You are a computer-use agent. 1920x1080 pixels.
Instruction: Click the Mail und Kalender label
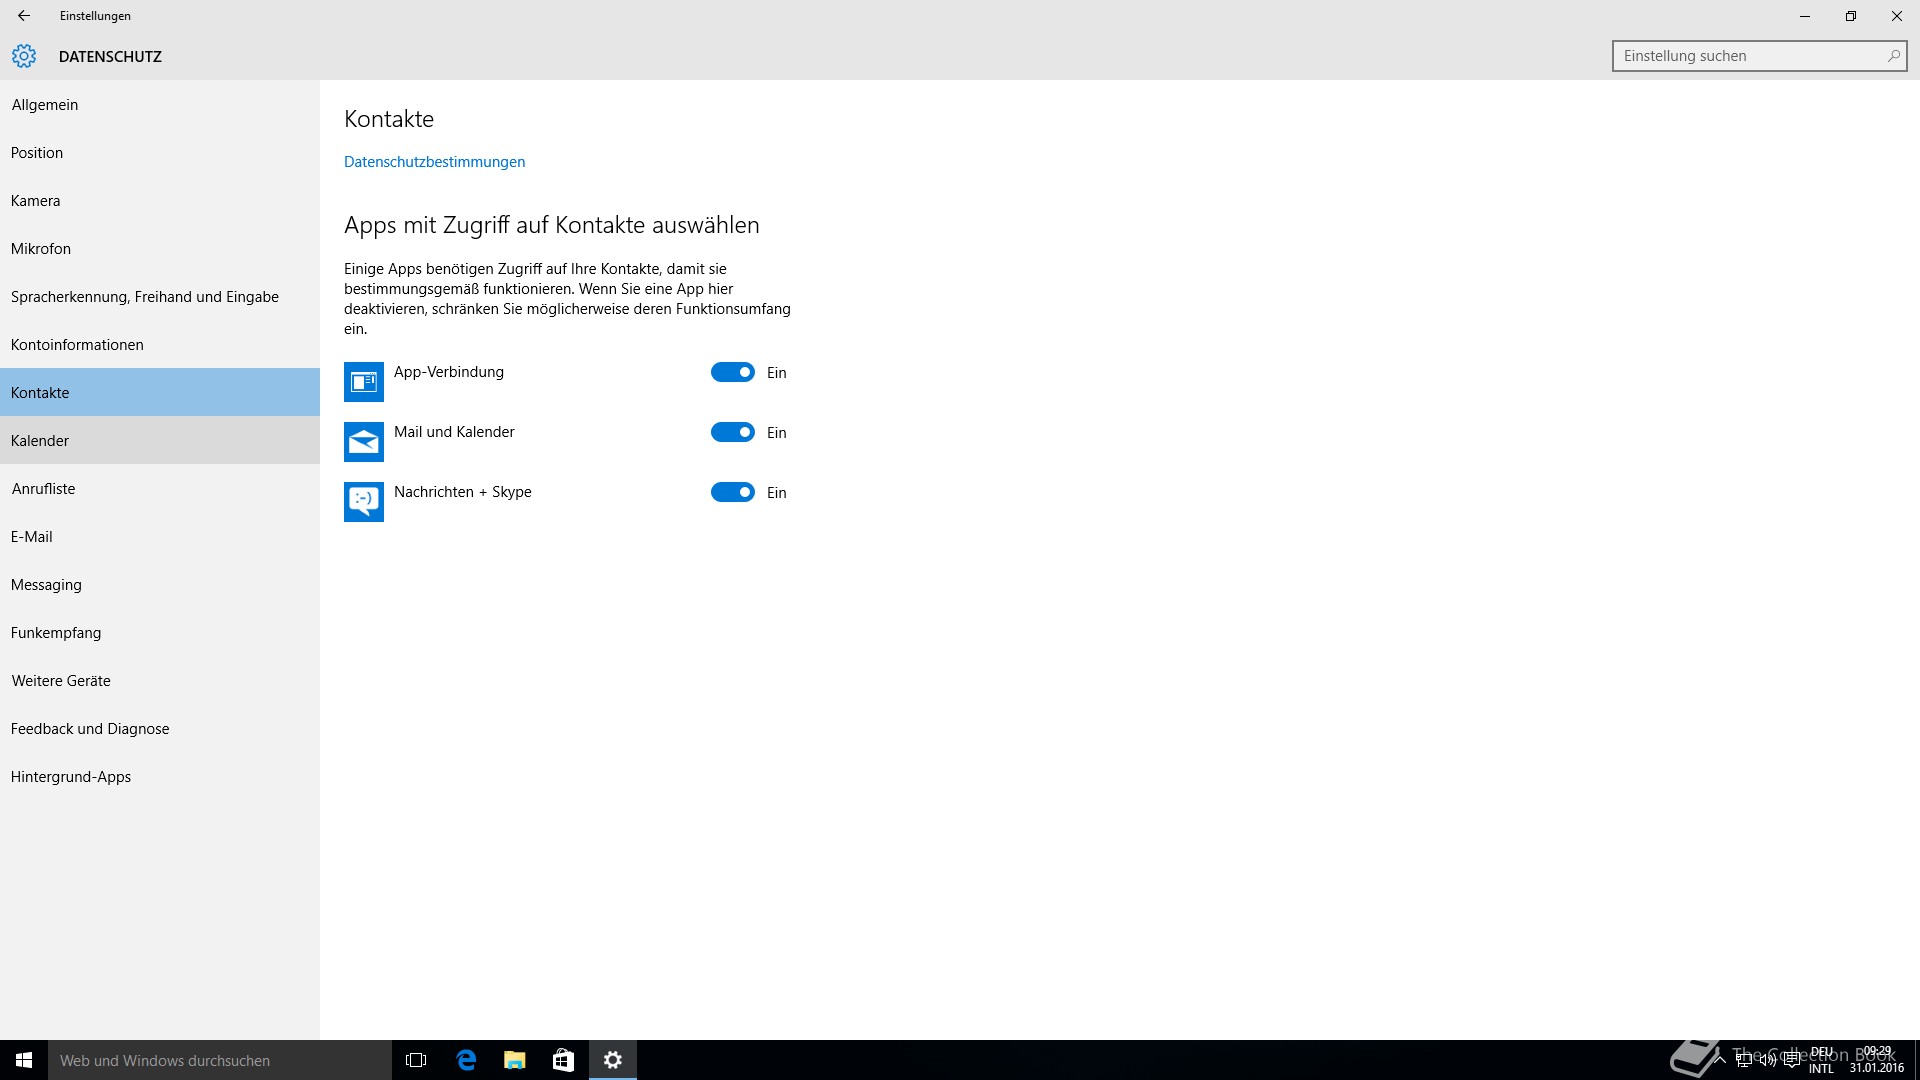click(x=454, y=432)
